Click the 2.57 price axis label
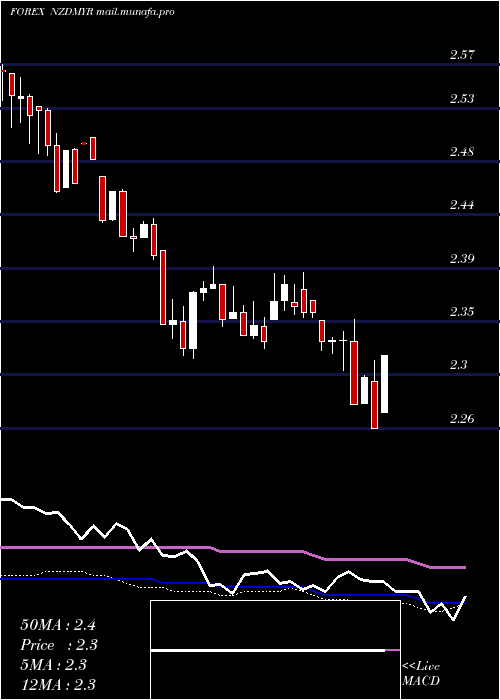The height and width of the screenshot is (700, 500). [x=462, y=55]
